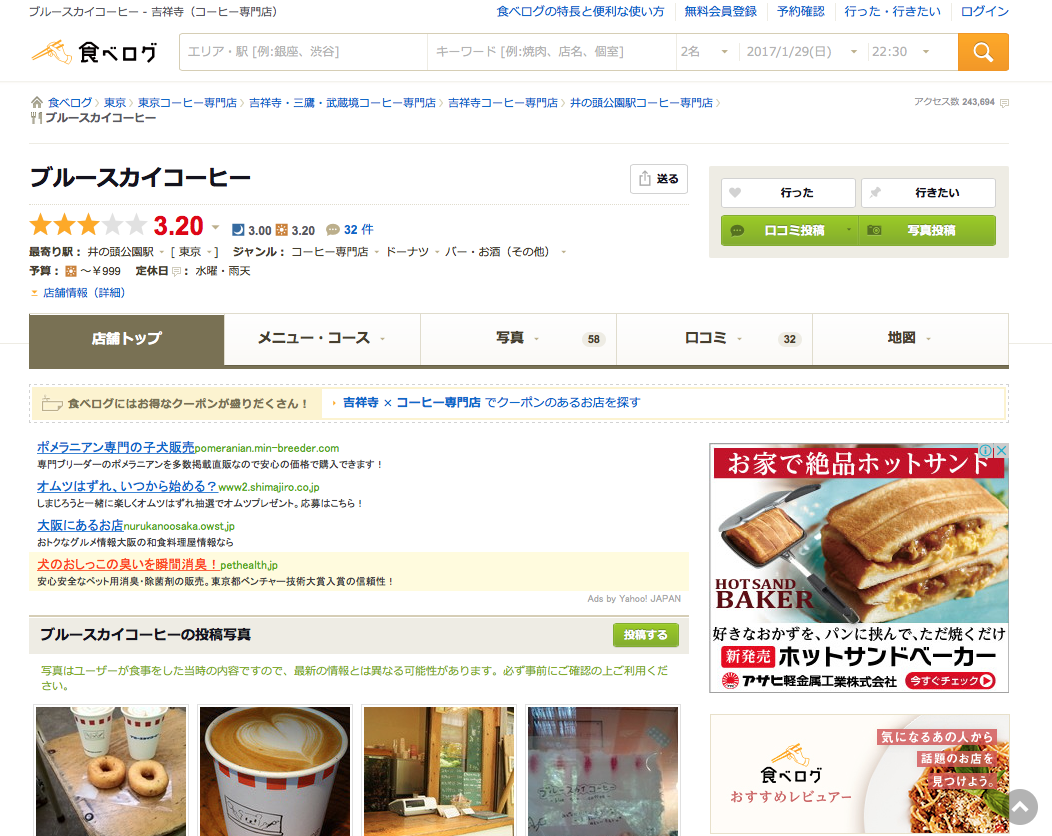Open 行った・行きたい link in header
The image size is (1052, 836).
[892, 11]
